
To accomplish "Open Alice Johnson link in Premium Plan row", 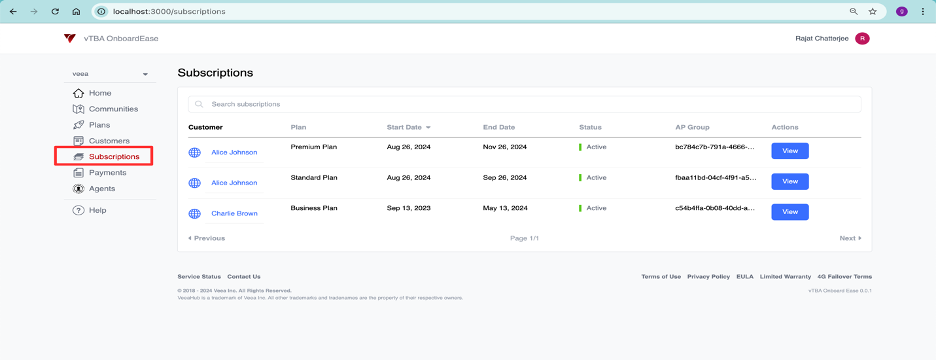I will [x=234, y=153].
